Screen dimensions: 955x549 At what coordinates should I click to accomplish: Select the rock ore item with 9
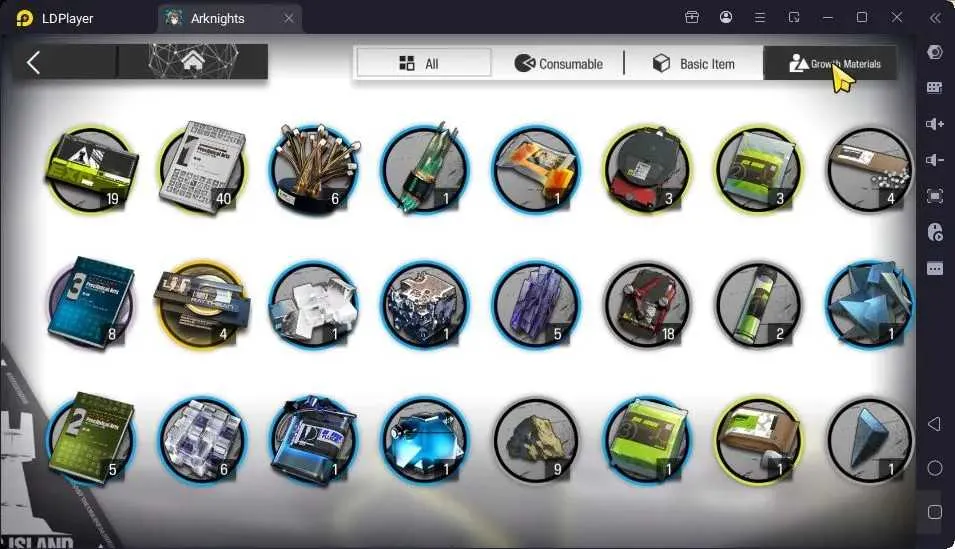[536, 439]
